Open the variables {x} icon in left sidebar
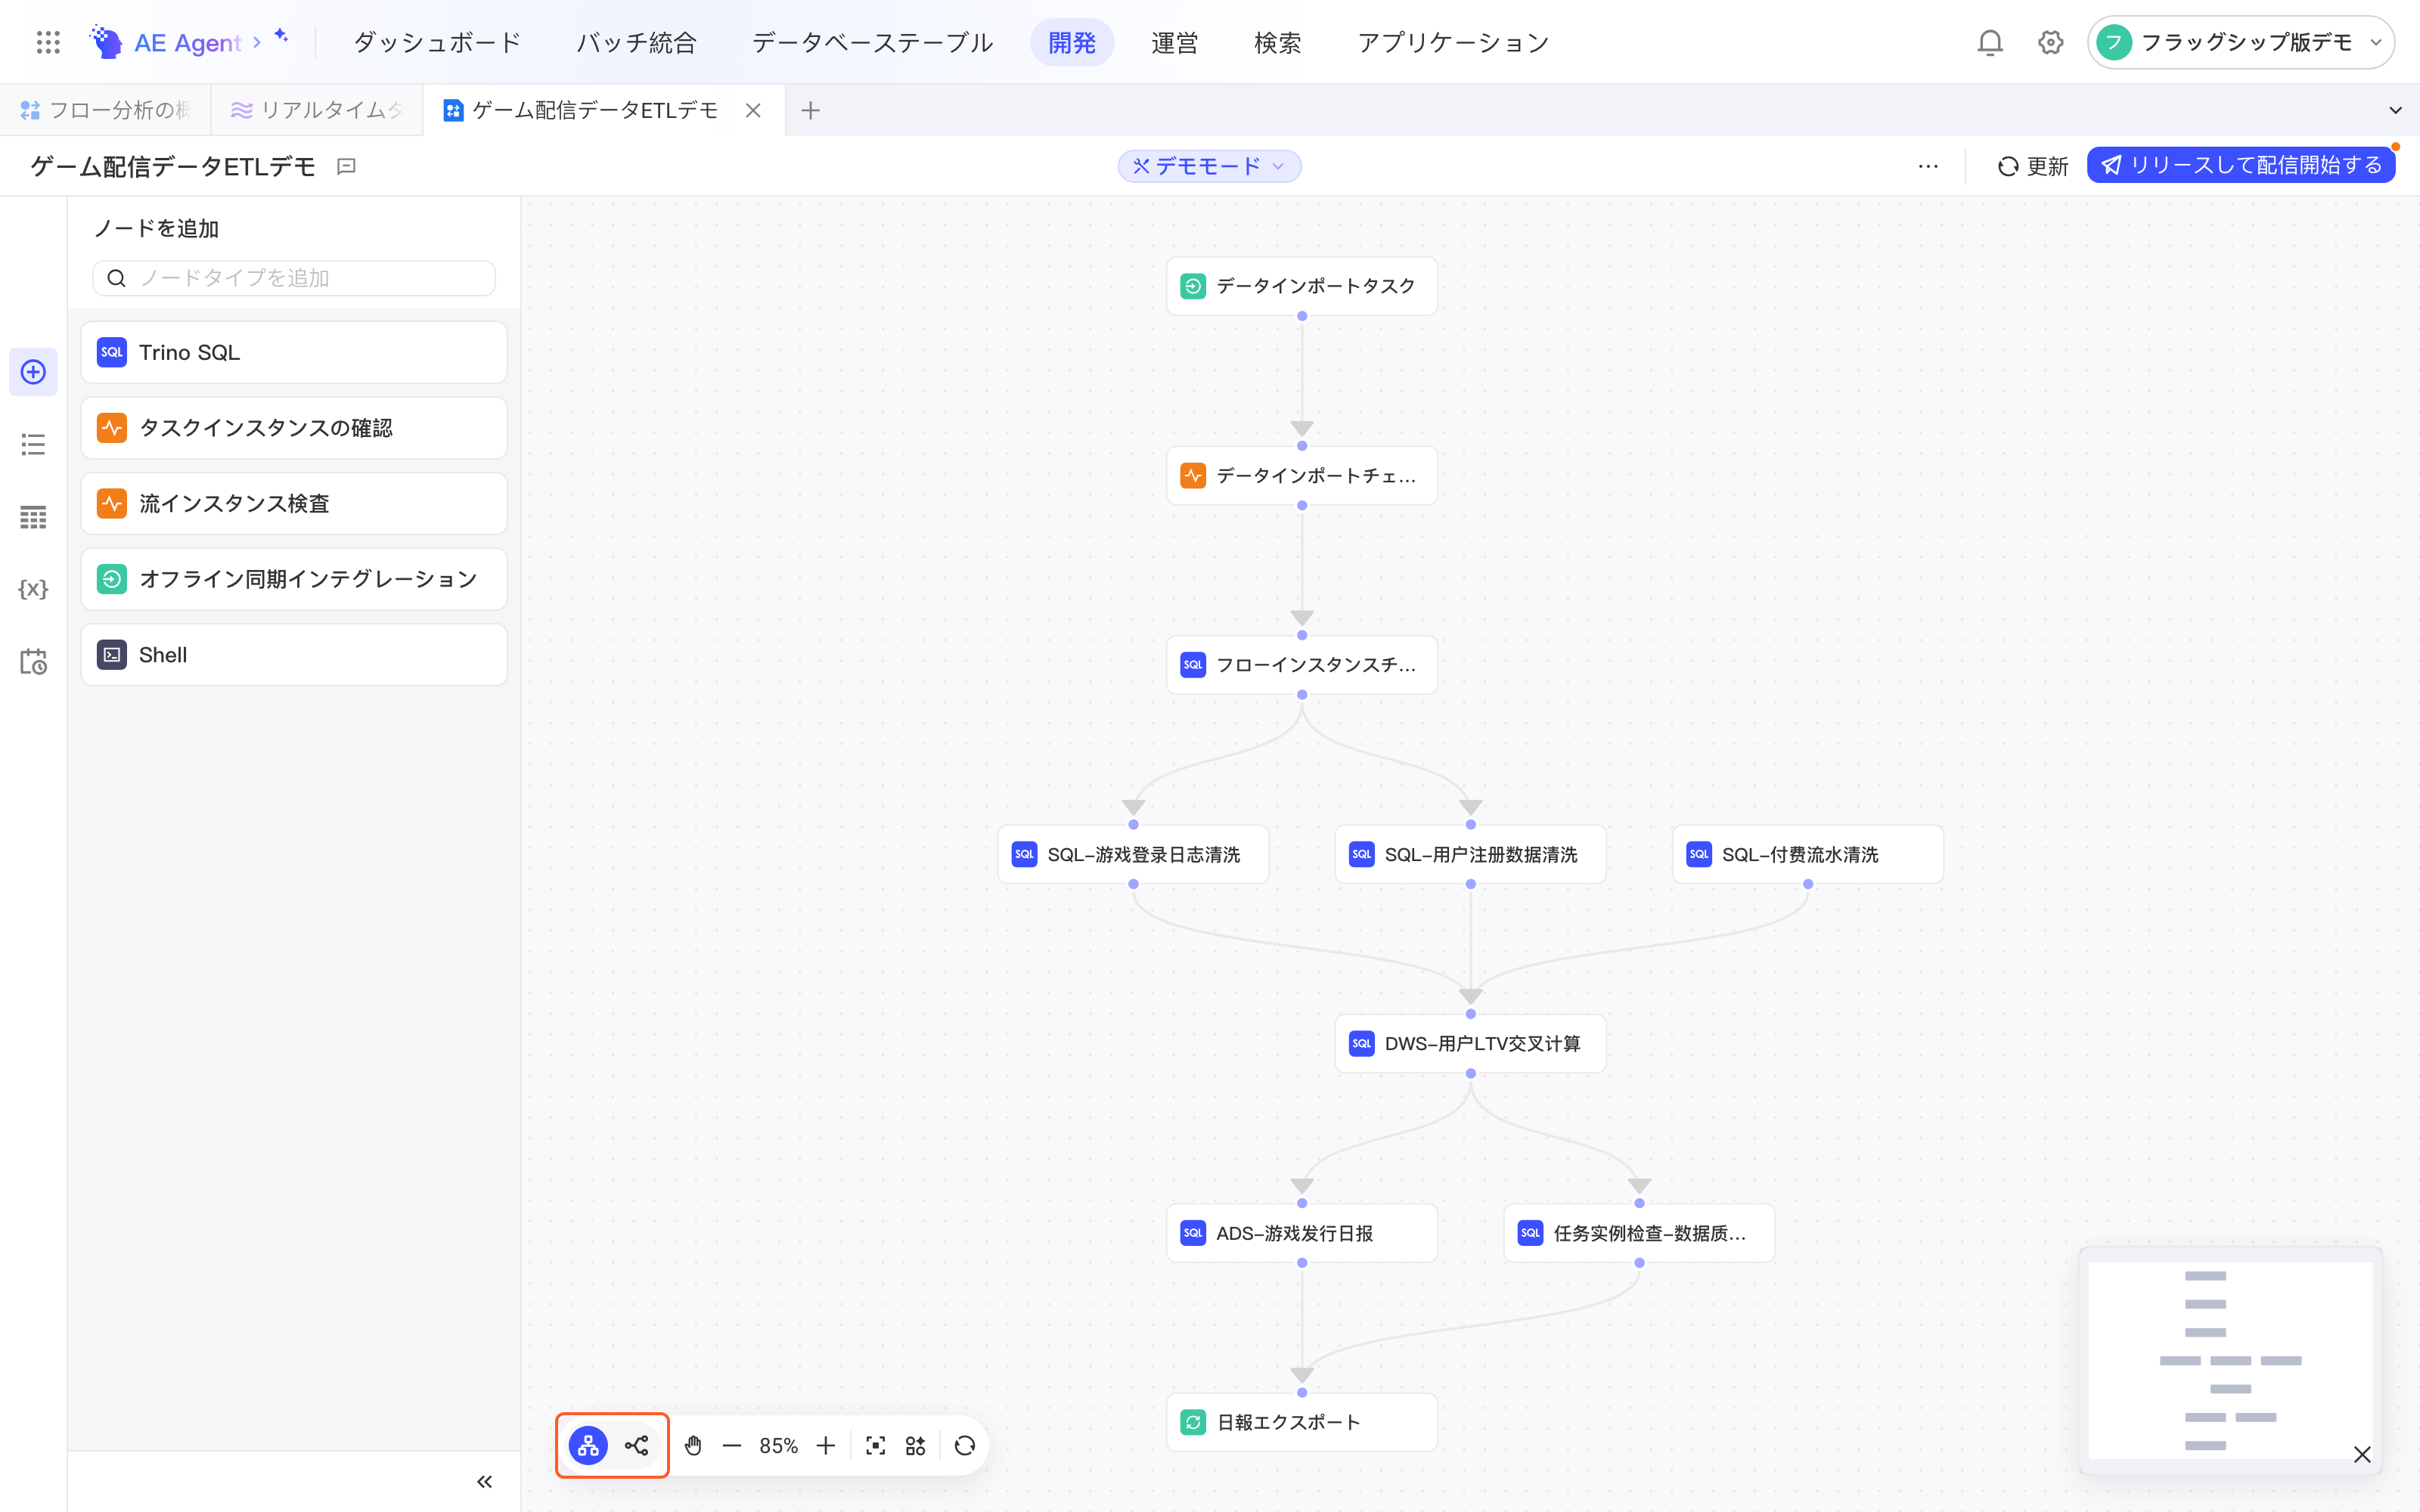Image resolution: width=2420 pixels, height=1512 pixels. pyautogui.click(x=33, y=589)
